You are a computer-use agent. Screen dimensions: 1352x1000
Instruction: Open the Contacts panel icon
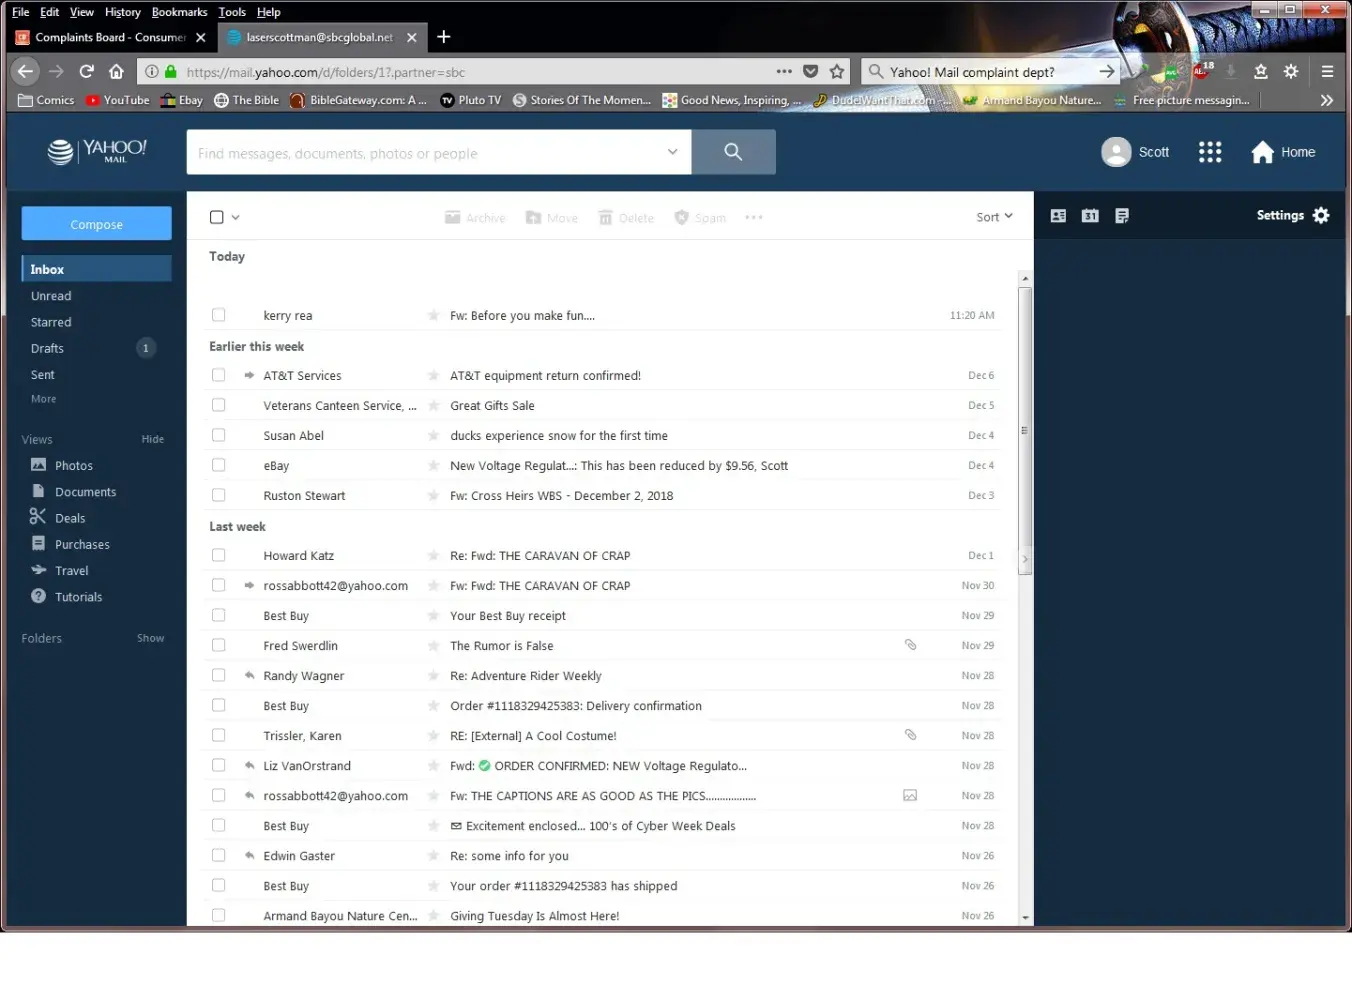pos(1058,216)
